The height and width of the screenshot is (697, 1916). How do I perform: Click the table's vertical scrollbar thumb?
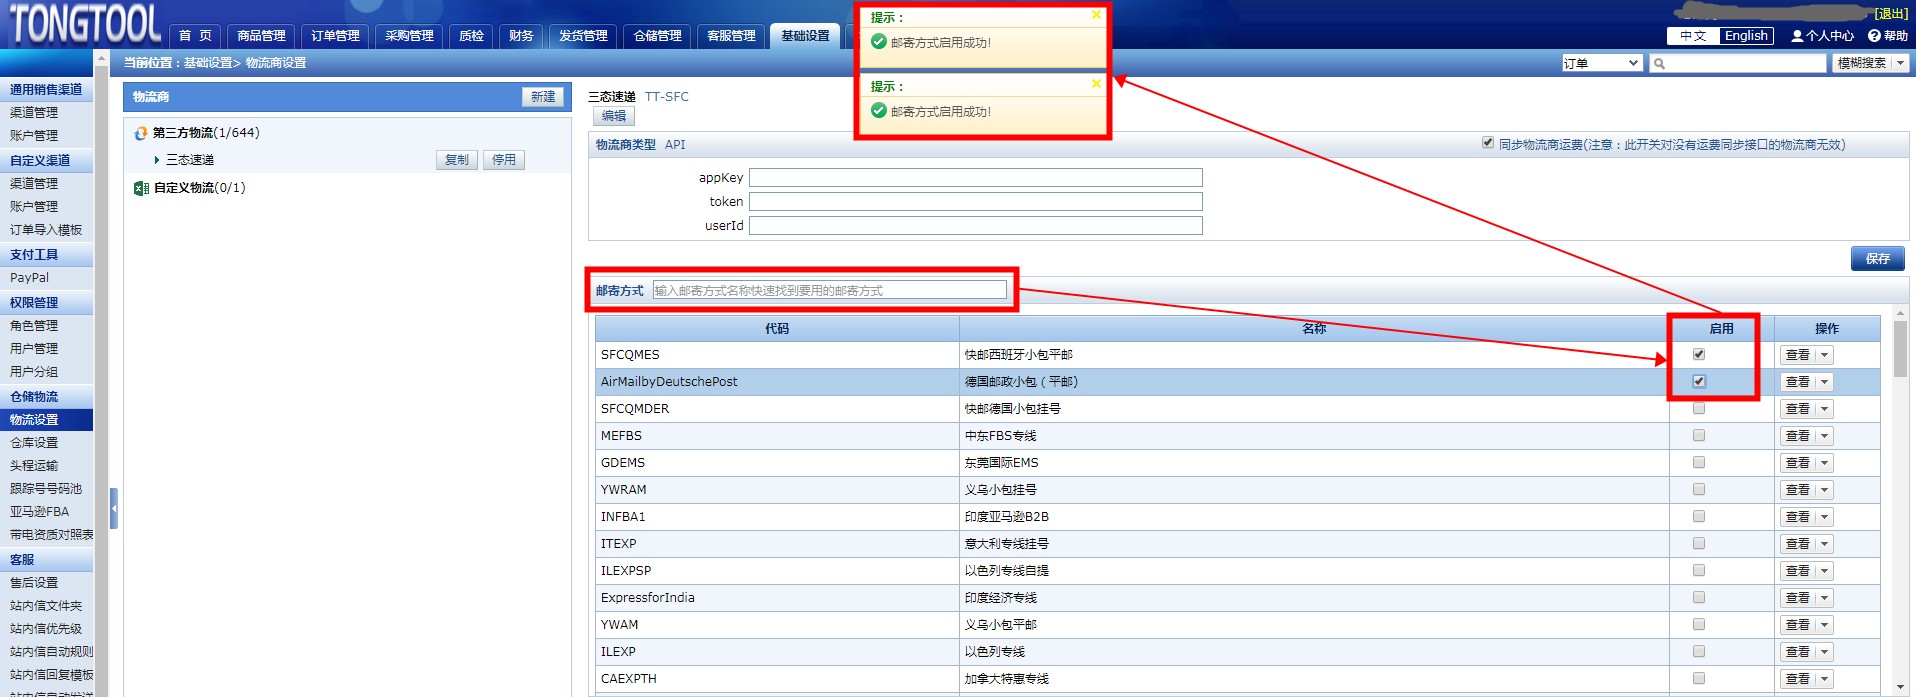pyautogui.click(x=1900, y=348)
